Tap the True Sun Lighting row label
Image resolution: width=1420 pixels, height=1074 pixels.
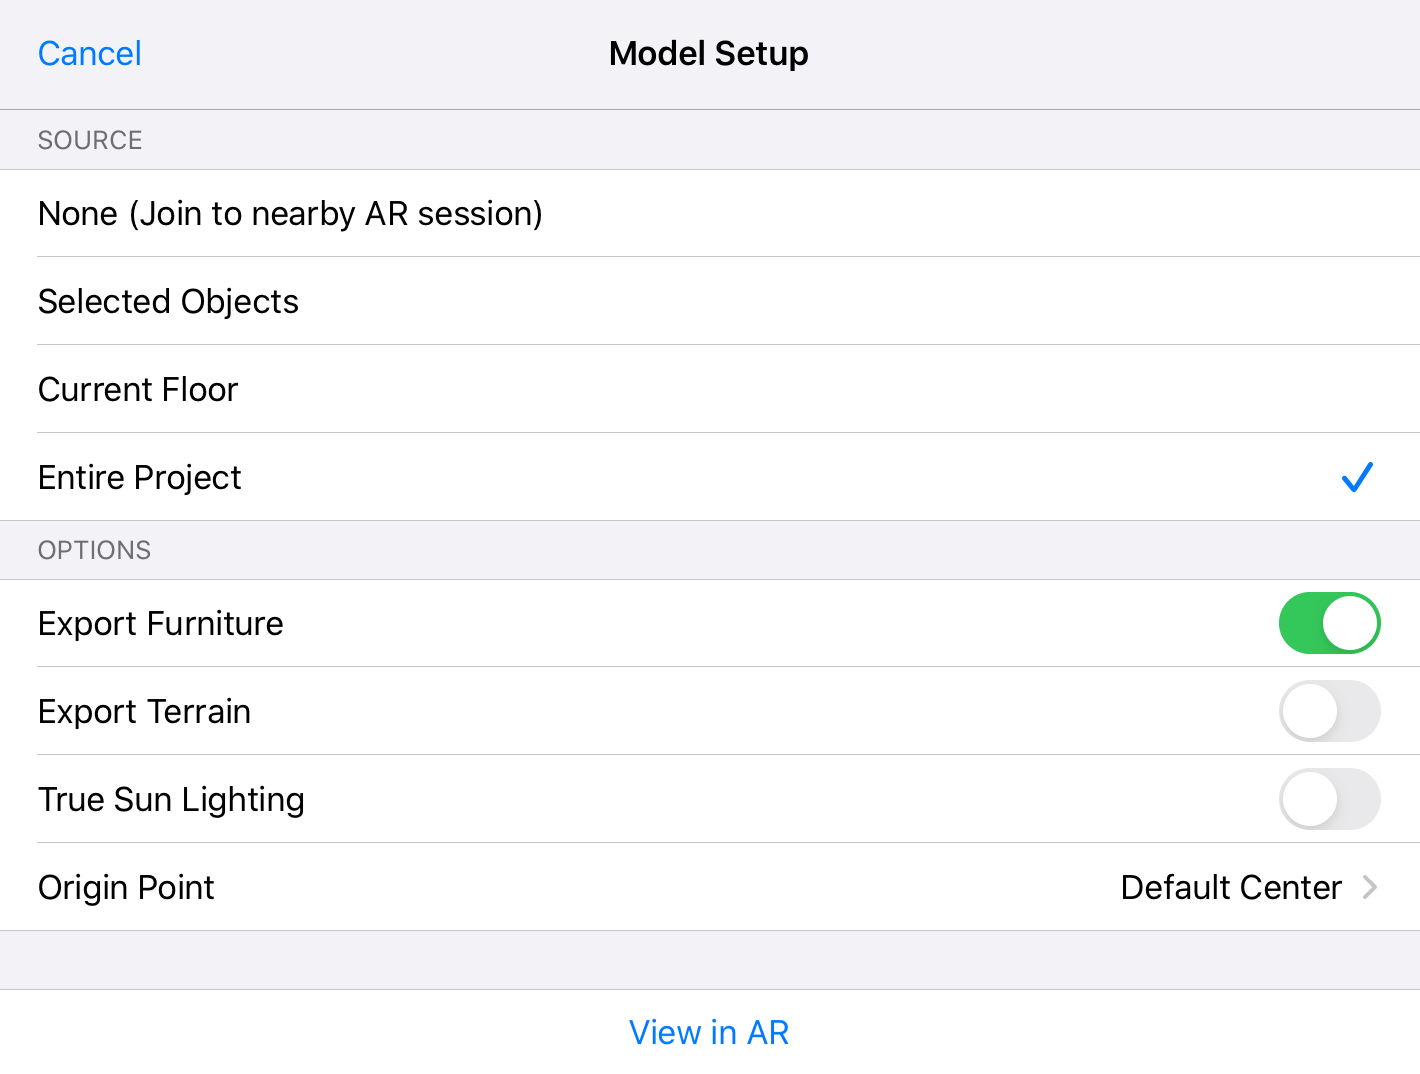pos(171,799)
